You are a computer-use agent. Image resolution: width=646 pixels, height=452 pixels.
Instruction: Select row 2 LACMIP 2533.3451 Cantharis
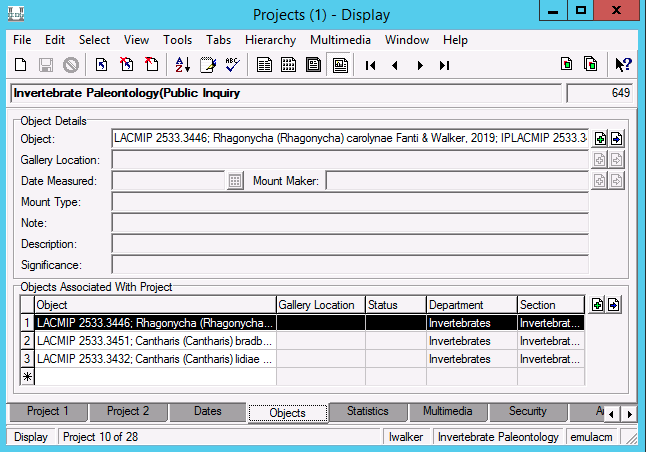click(x=155, y=341)
